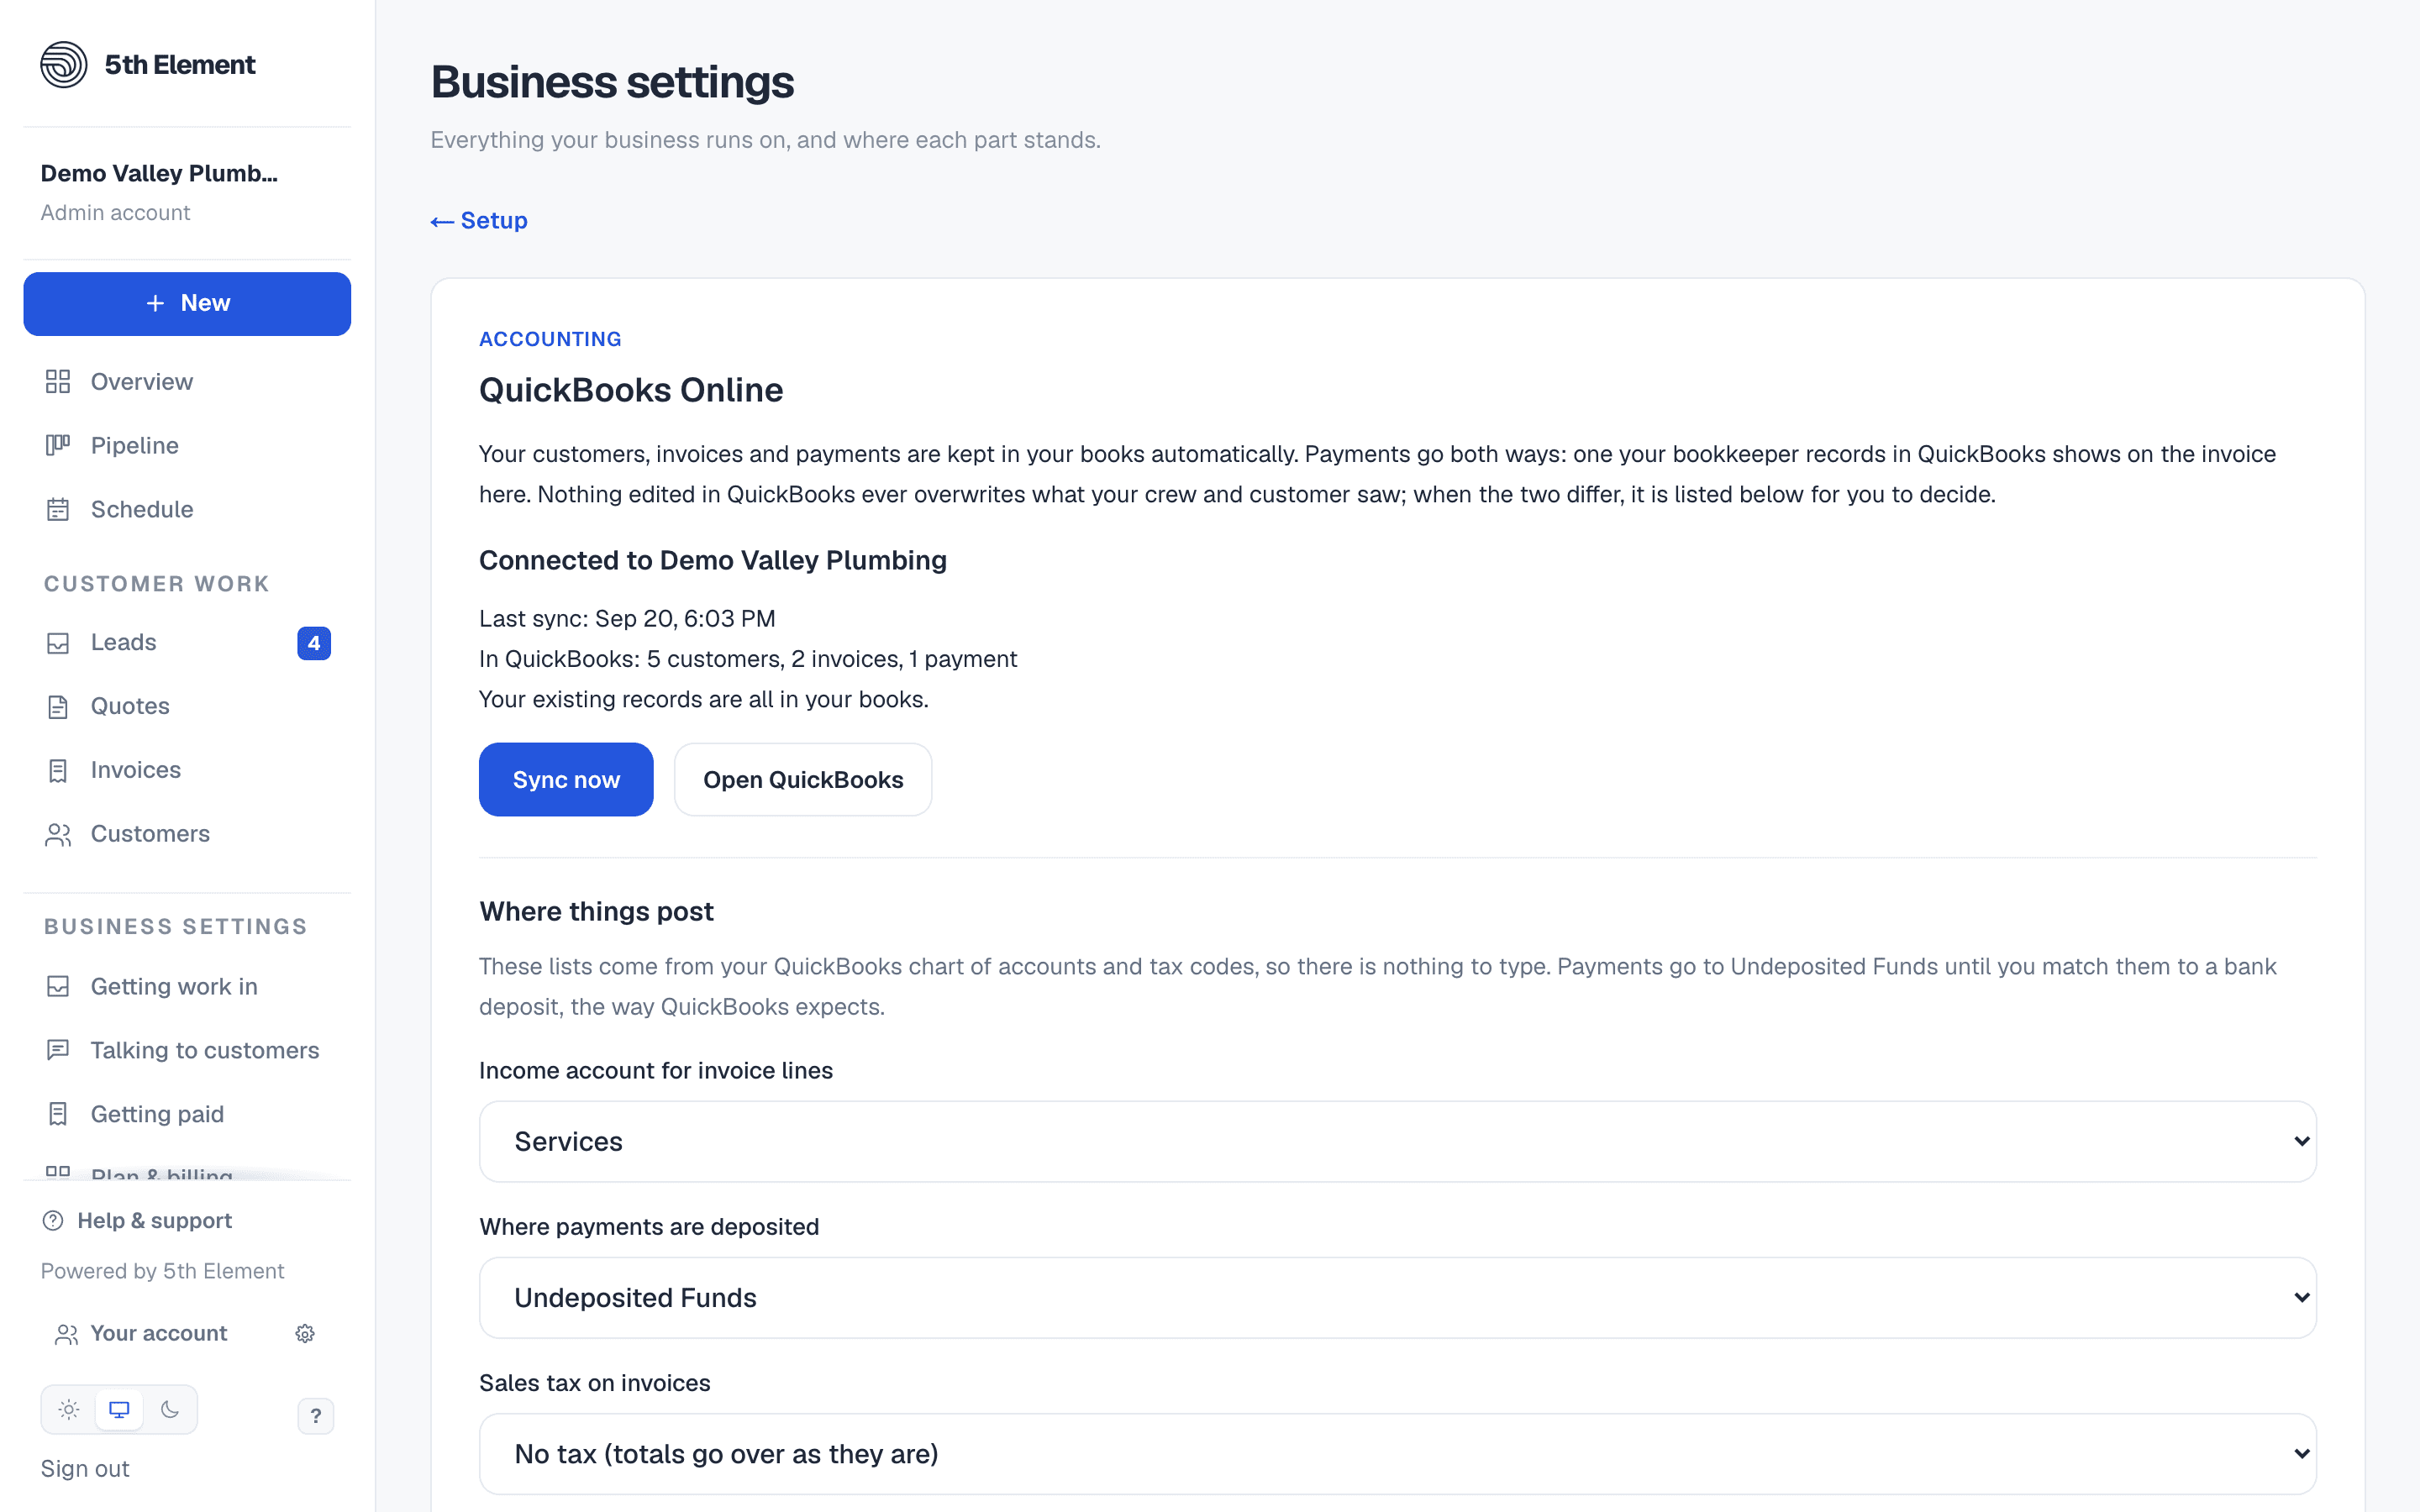This screenshot has width=2420, height=1512.
Task: Click the Where things post heading
Action: click(x=596, y=912)
